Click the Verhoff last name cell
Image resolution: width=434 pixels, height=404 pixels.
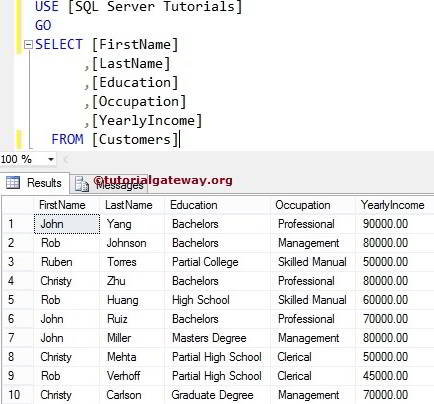pos(132,376)
